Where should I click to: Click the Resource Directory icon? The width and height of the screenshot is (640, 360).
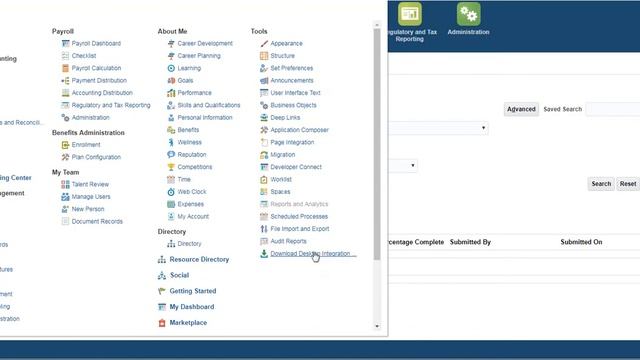tap(162, 260)
